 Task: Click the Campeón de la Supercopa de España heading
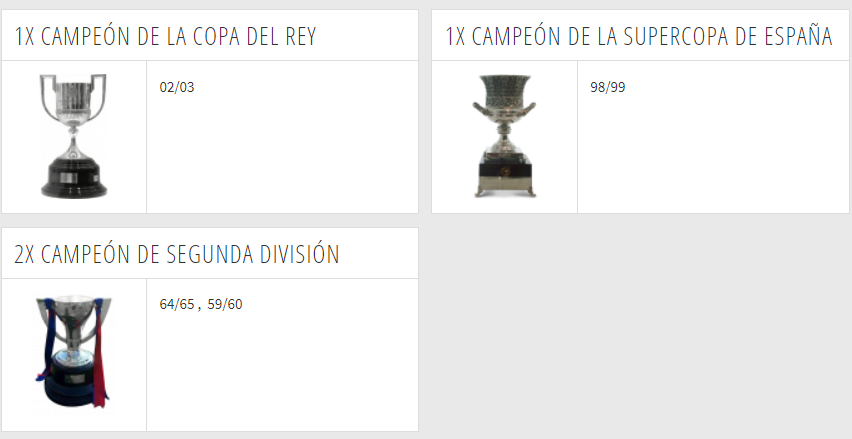(639, 36)
